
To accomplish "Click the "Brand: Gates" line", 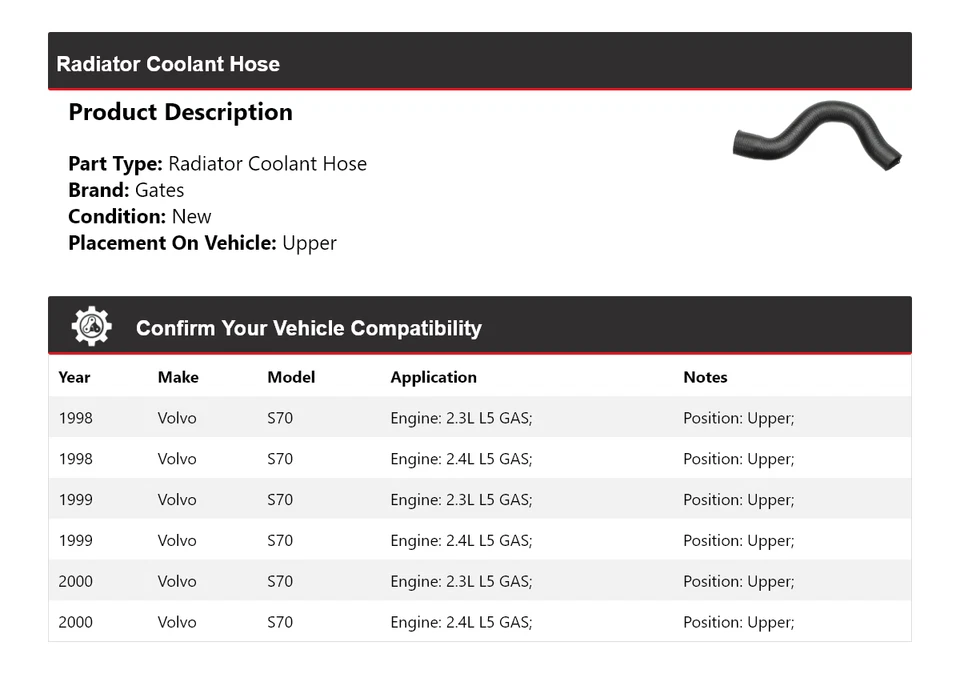I will [126, 190].
